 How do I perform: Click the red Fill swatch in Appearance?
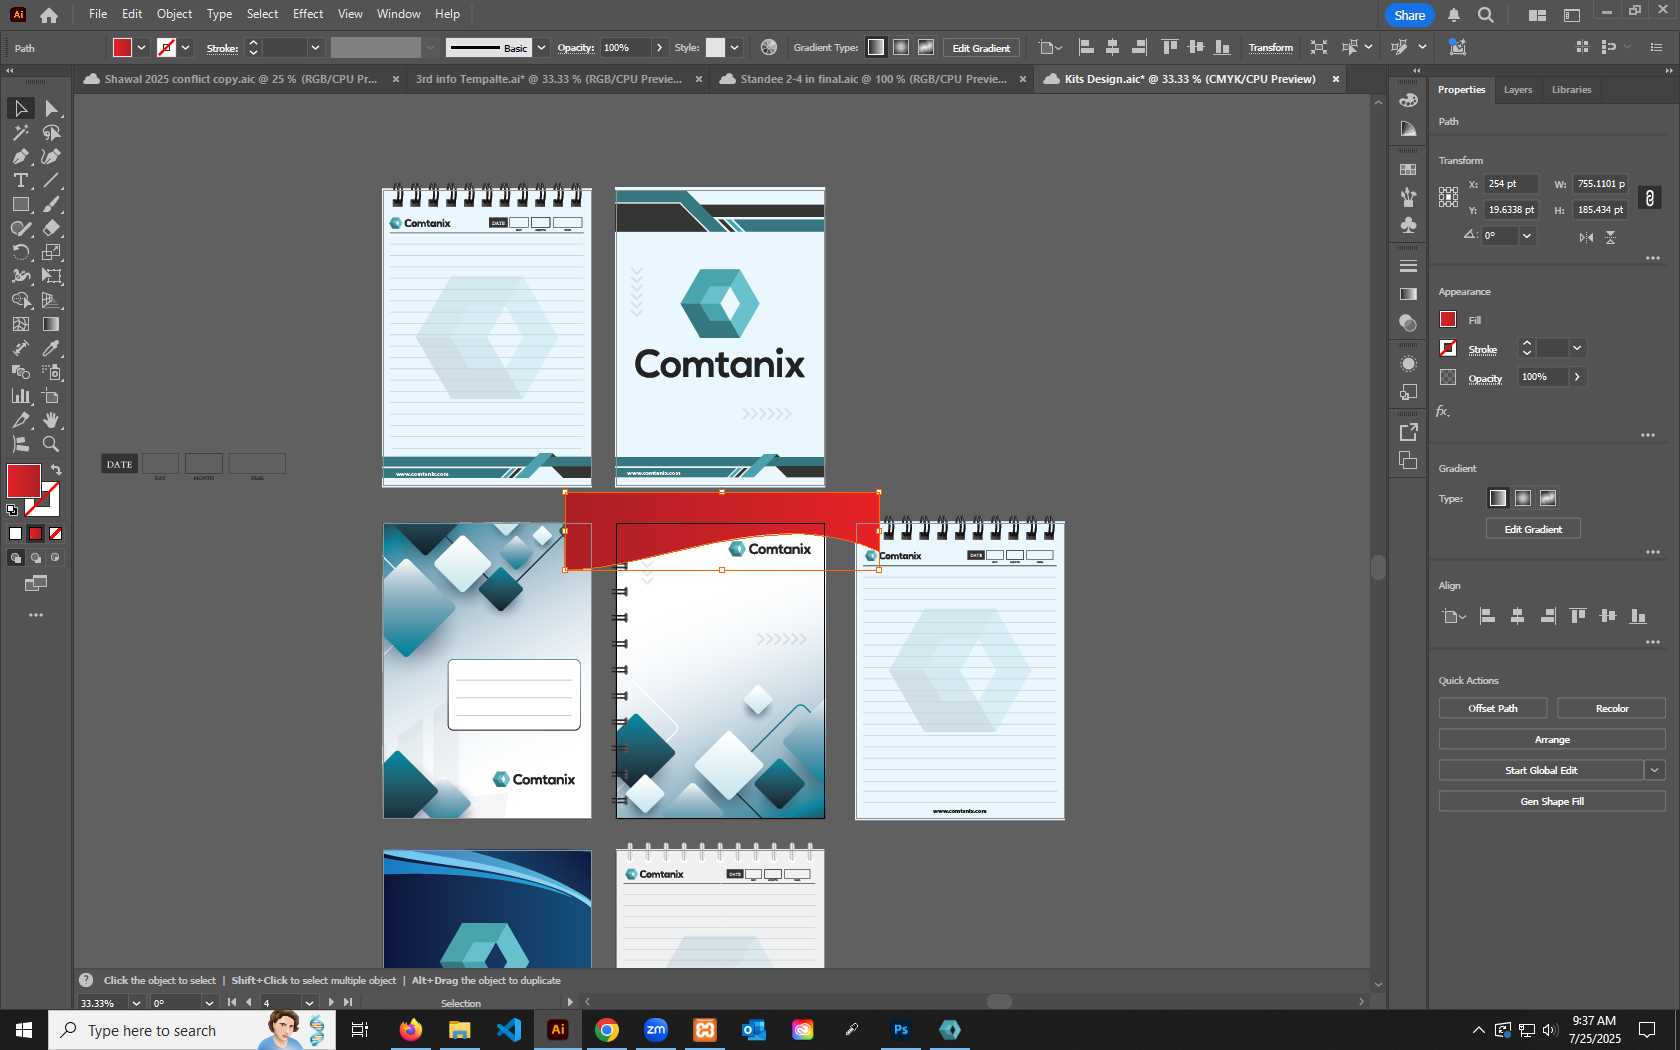tap(1448, 319)
